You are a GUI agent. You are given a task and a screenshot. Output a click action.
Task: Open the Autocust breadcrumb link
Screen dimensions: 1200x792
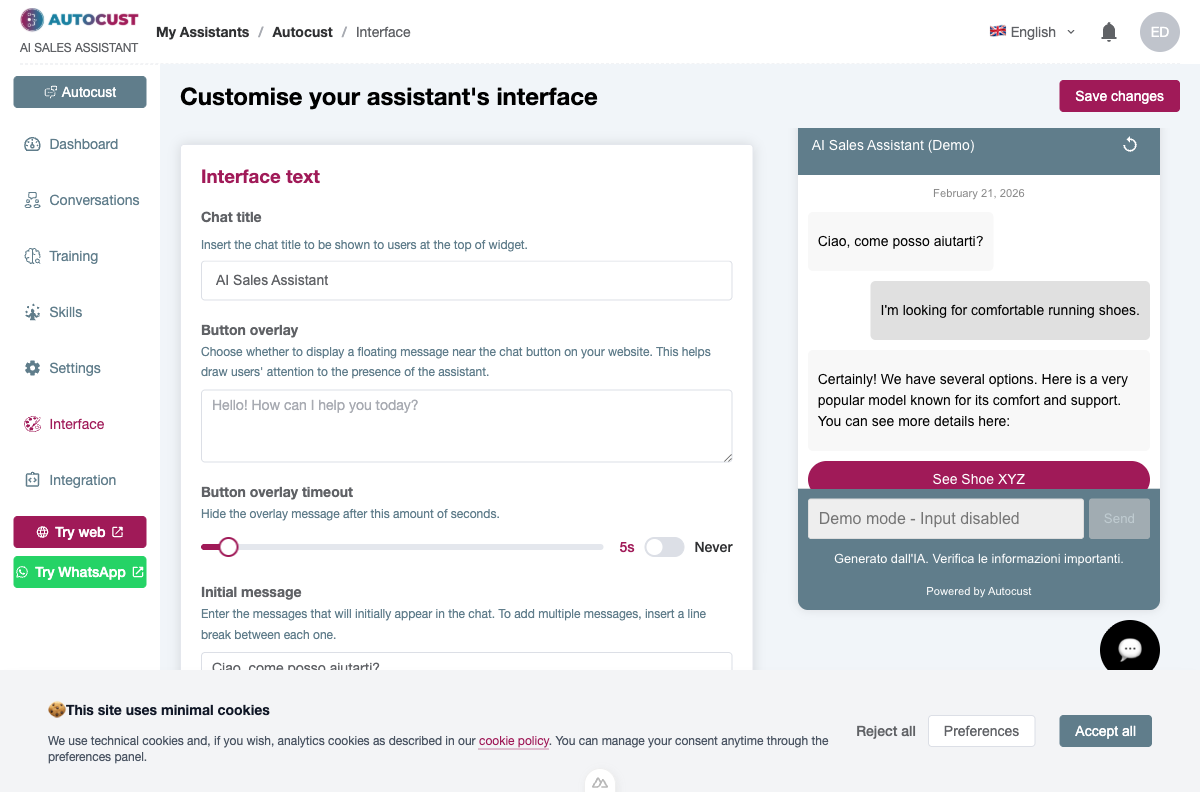tap(302, 32)
